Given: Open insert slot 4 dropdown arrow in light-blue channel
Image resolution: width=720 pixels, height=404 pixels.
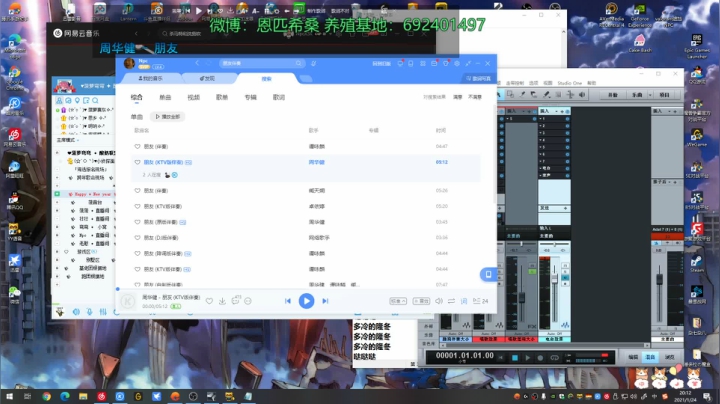Looking at the screenshot, I should 540,140.
